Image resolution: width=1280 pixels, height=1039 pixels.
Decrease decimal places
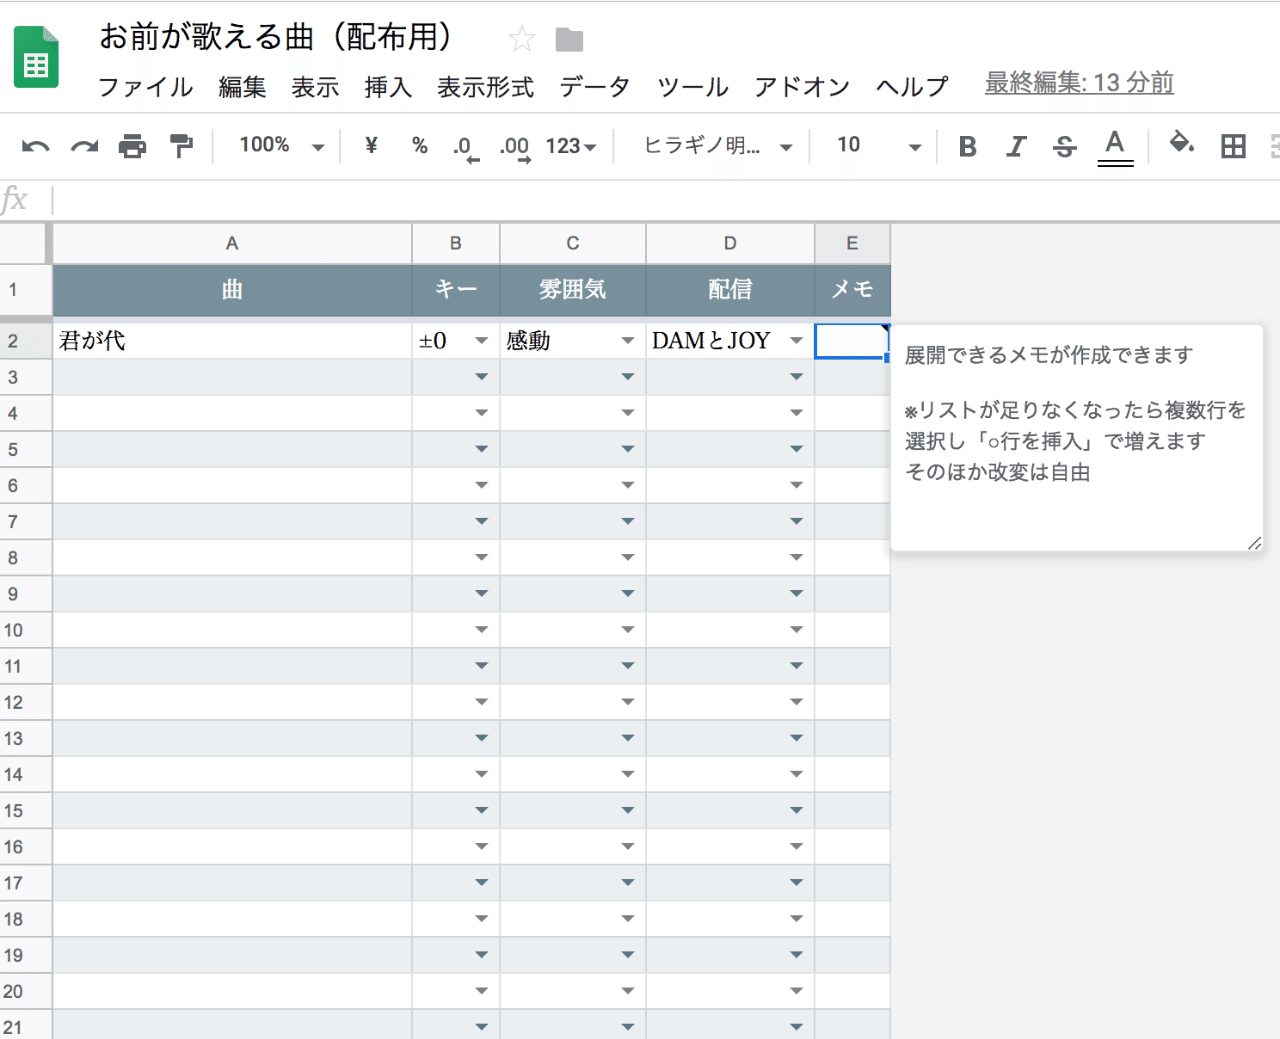click(466, 147)
